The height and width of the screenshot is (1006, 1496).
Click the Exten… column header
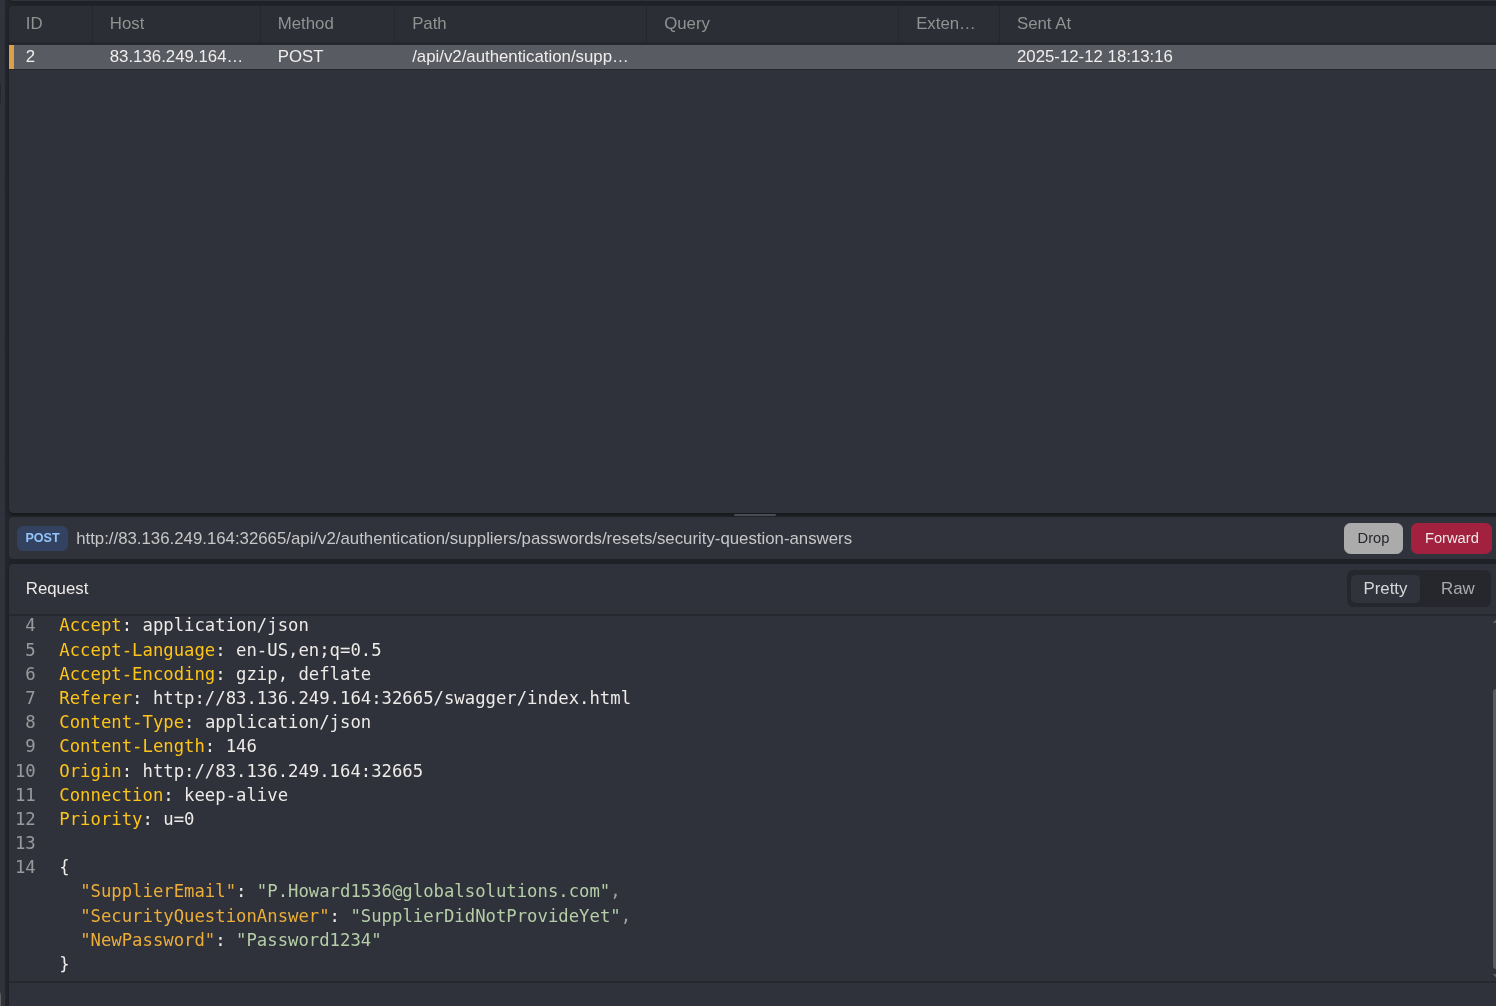(x=945, y=23)
